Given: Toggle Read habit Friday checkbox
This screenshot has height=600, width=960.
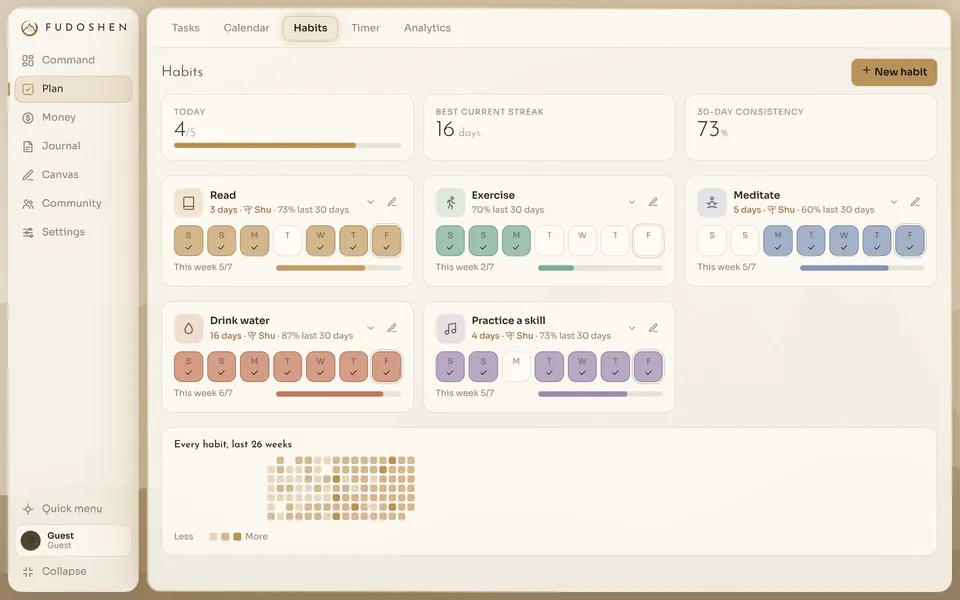Looking at the screenshot, I should [x=386, y=241].
